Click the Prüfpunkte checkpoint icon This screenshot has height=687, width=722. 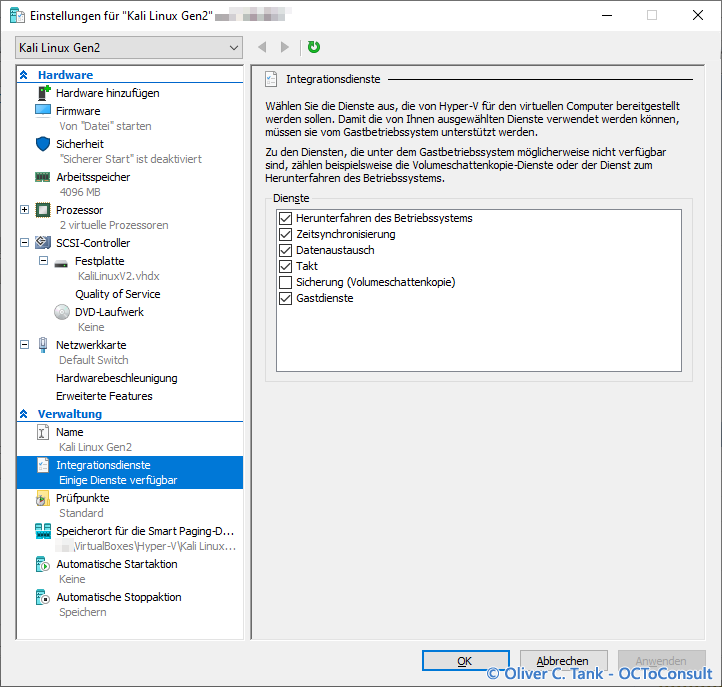[42, 498]
